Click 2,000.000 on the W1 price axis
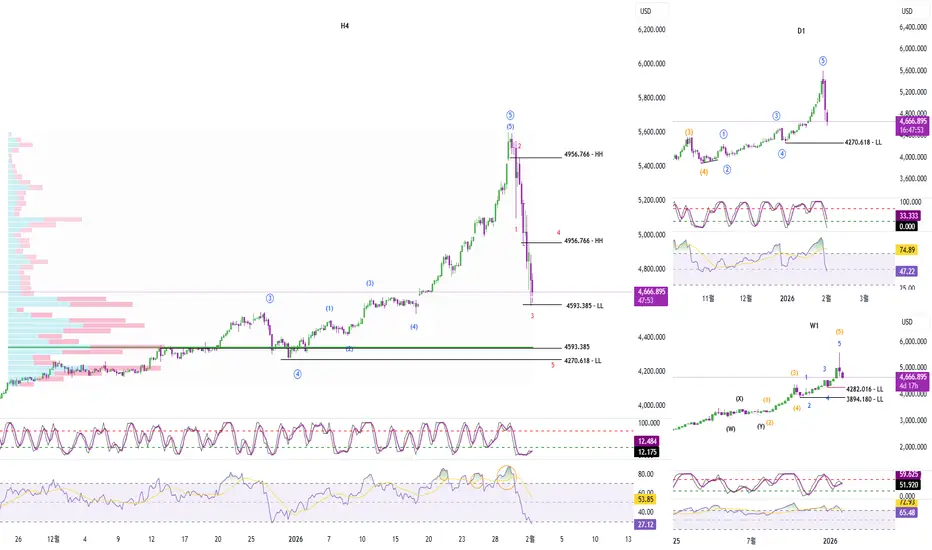The height and width of the screenshot is (550, 932). point(913,447)
